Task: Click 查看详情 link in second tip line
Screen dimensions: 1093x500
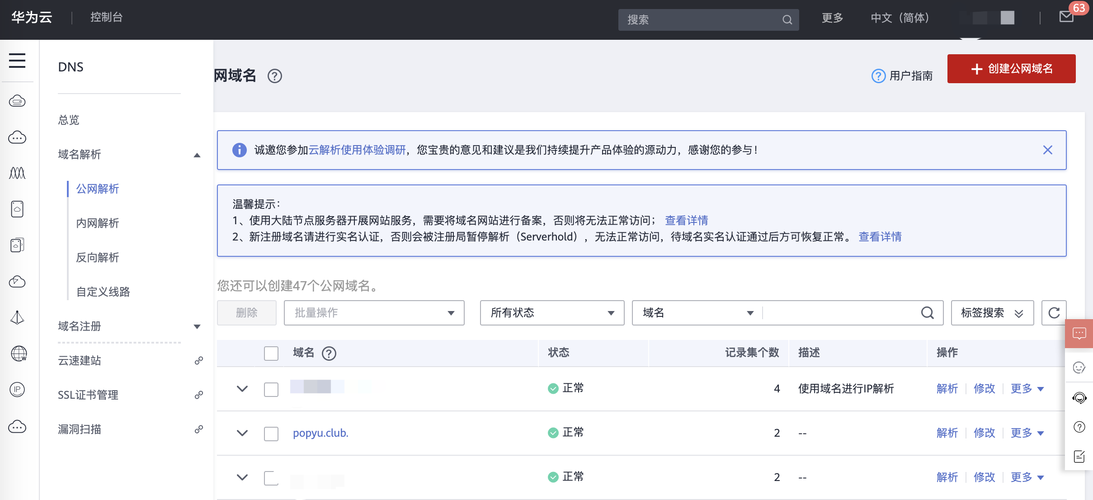Action: point(880,236)
